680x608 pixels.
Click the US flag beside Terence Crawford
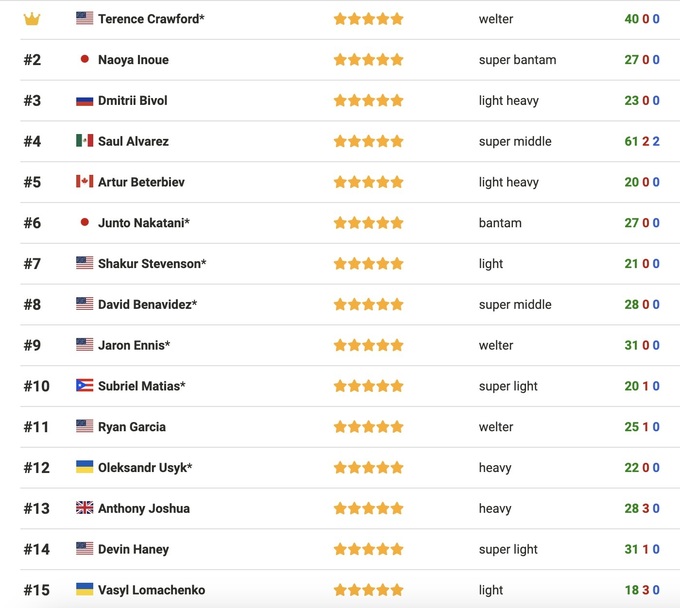coord(85,19)
